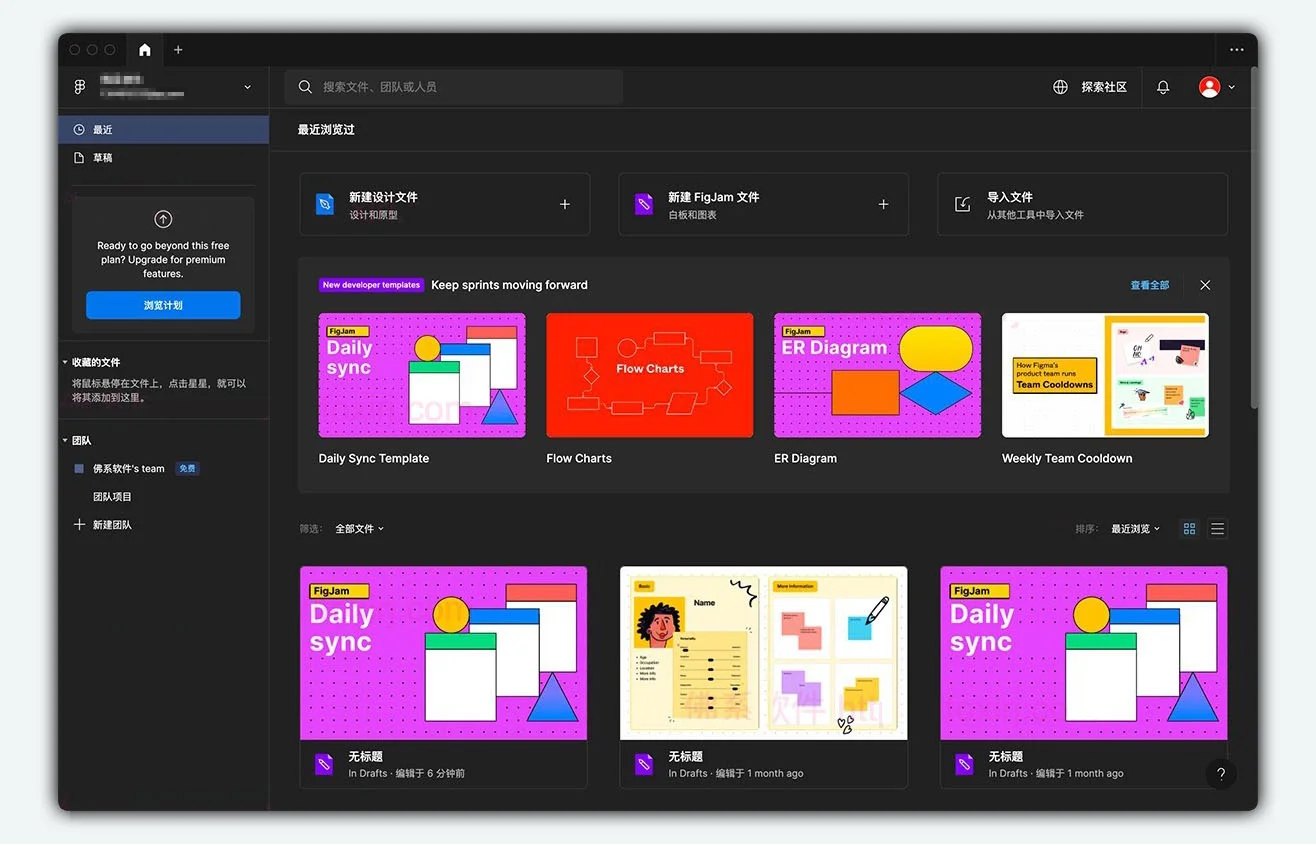Open the help question mark button
The width and height of the screenshot is (1316, 844).
click(1220, 774)
